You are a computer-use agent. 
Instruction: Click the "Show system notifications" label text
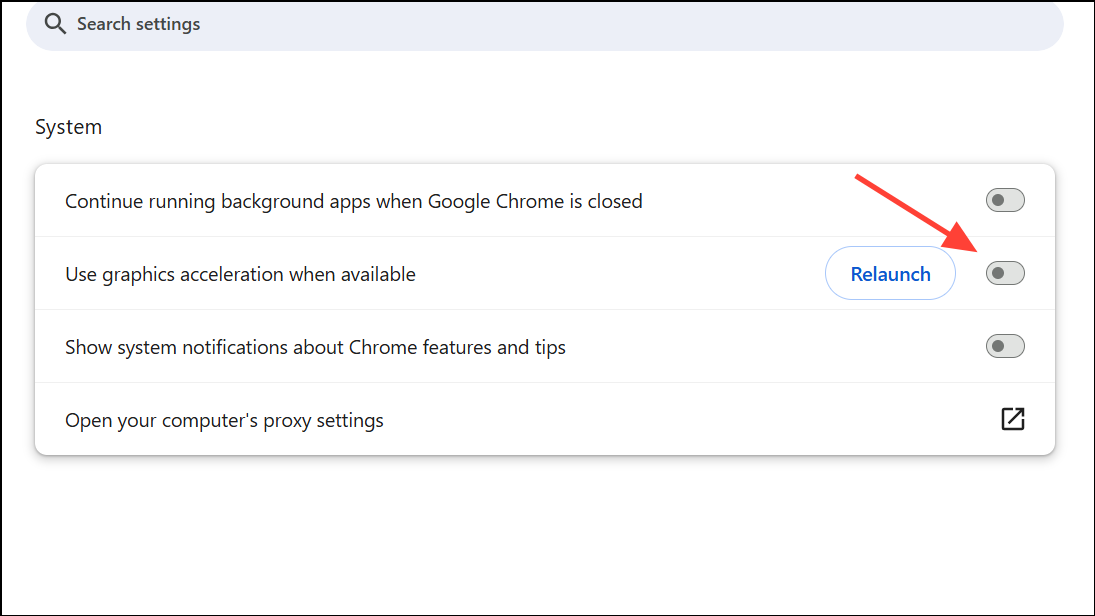click(315, 348)
